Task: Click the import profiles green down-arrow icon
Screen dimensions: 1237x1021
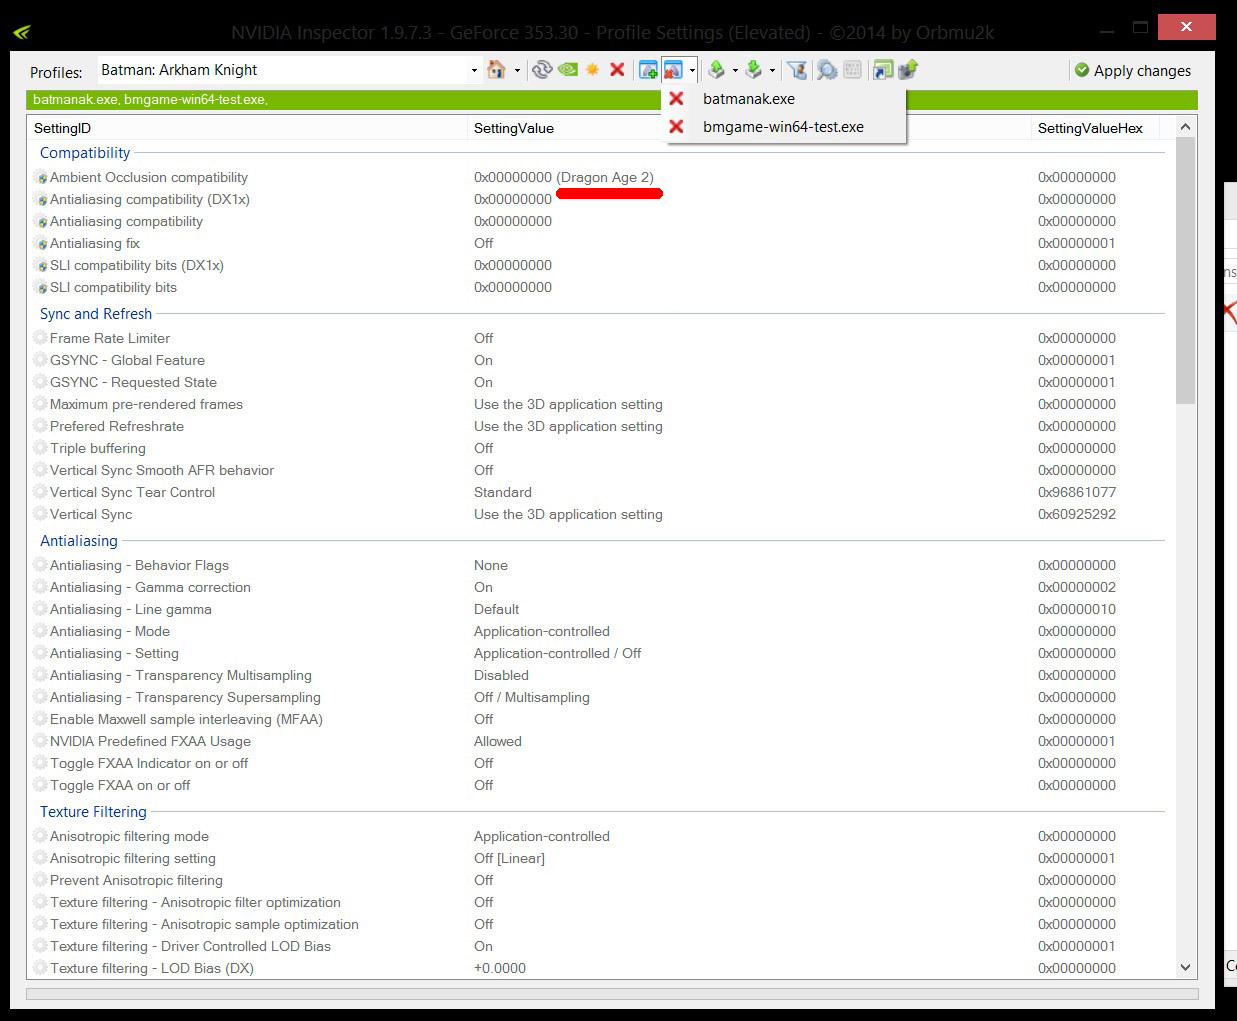Action: tap(754, 70)
